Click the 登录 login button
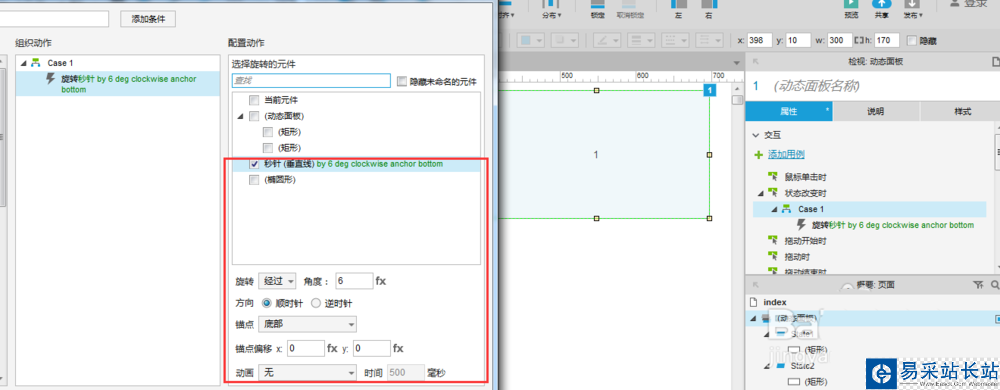The image size is (1000, 390). click(969, 4)
